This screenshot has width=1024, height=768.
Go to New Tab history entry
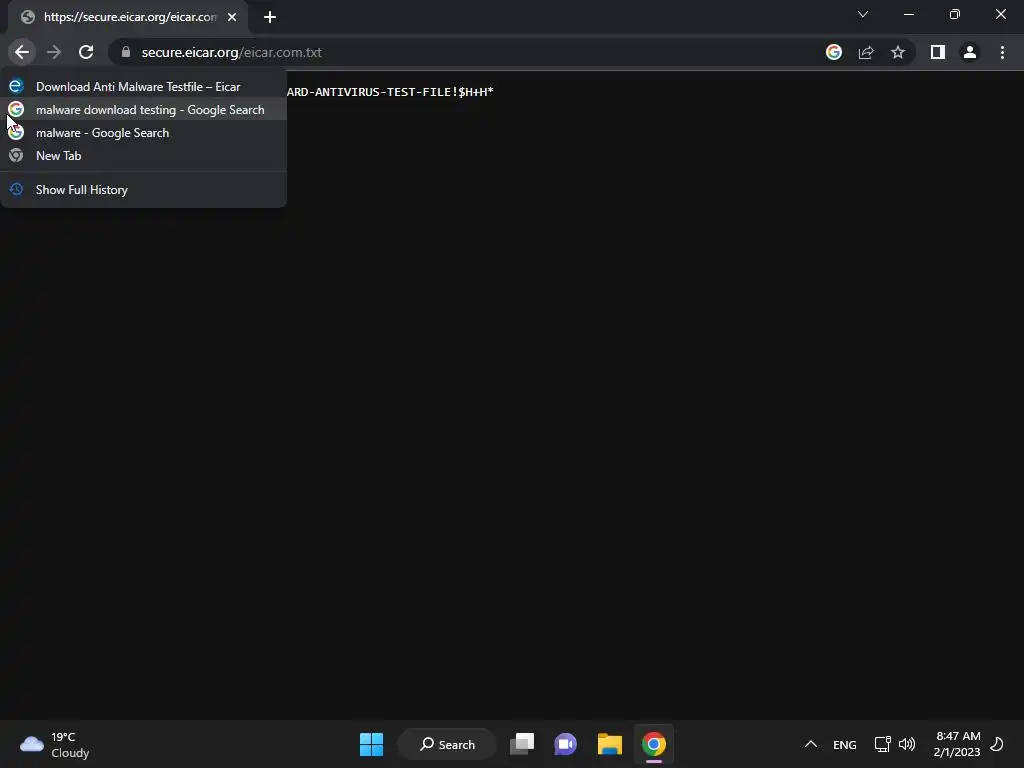(x=144, y=155)
